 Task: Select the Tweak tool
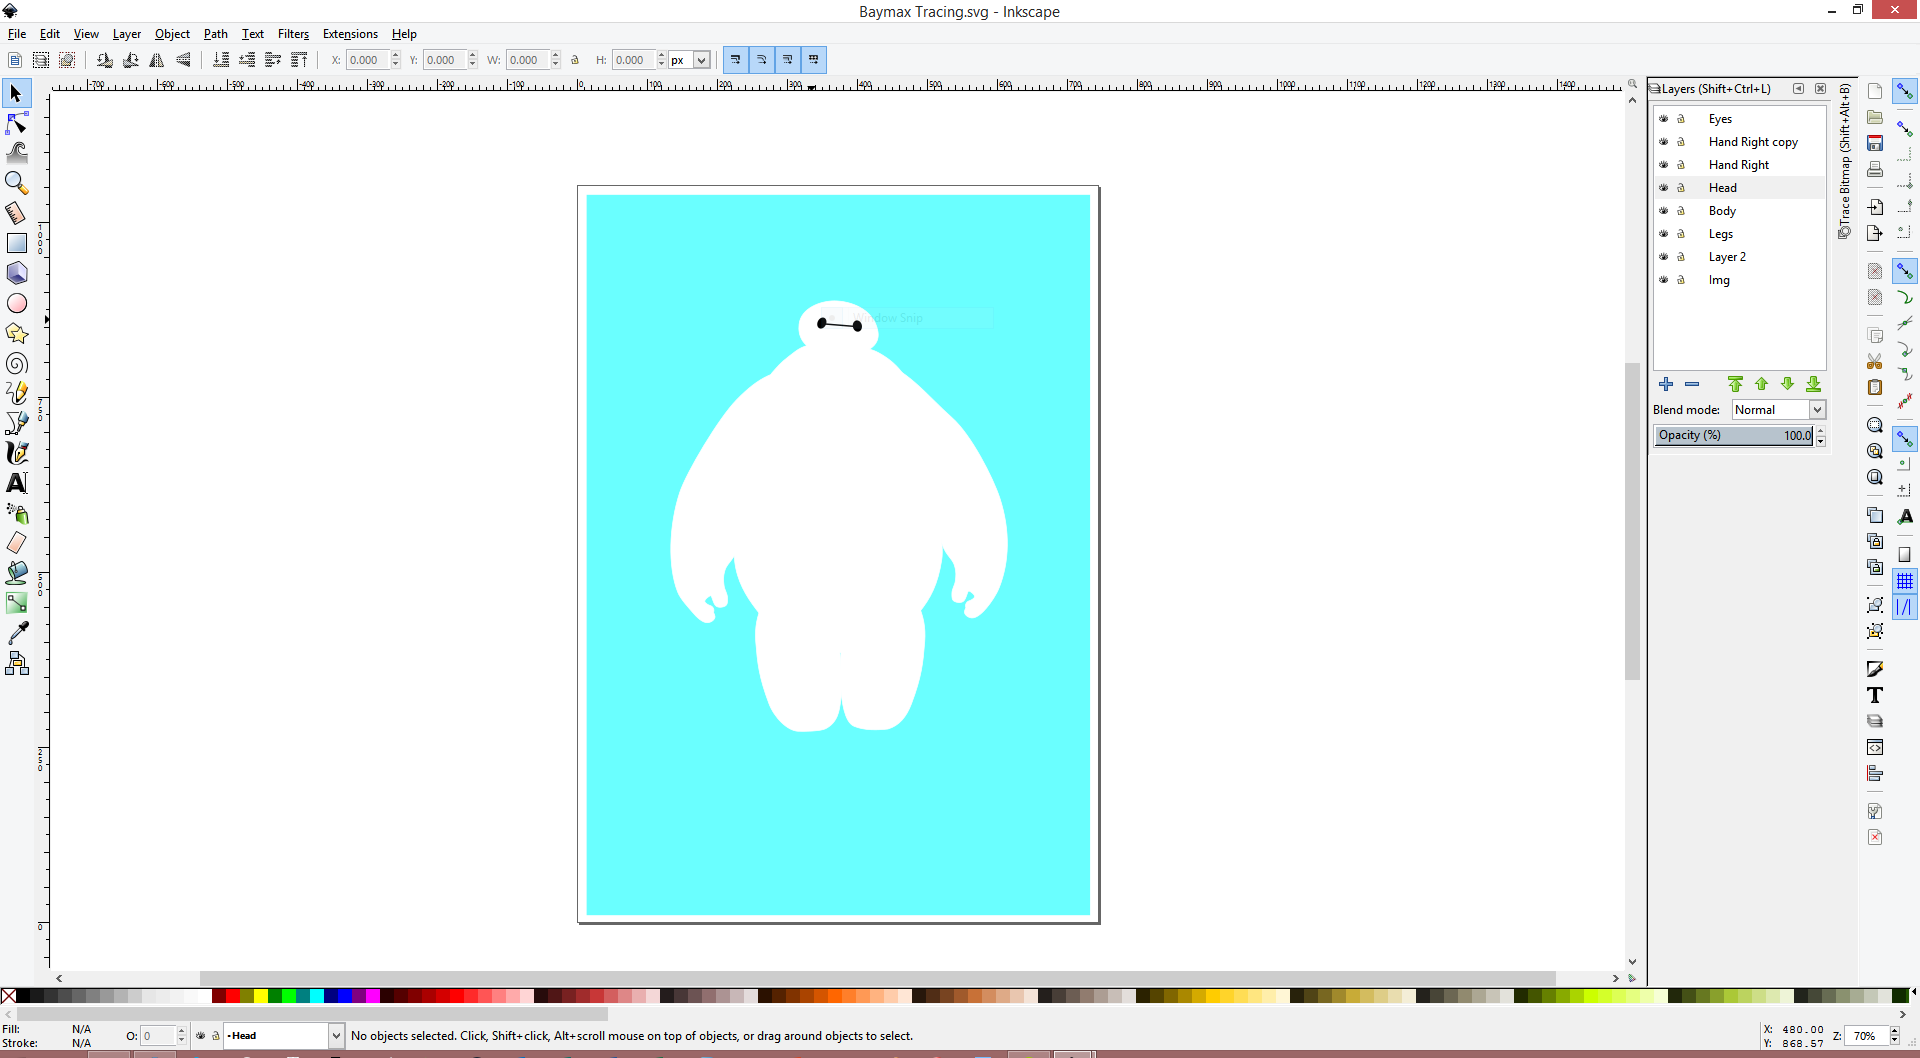16,153
